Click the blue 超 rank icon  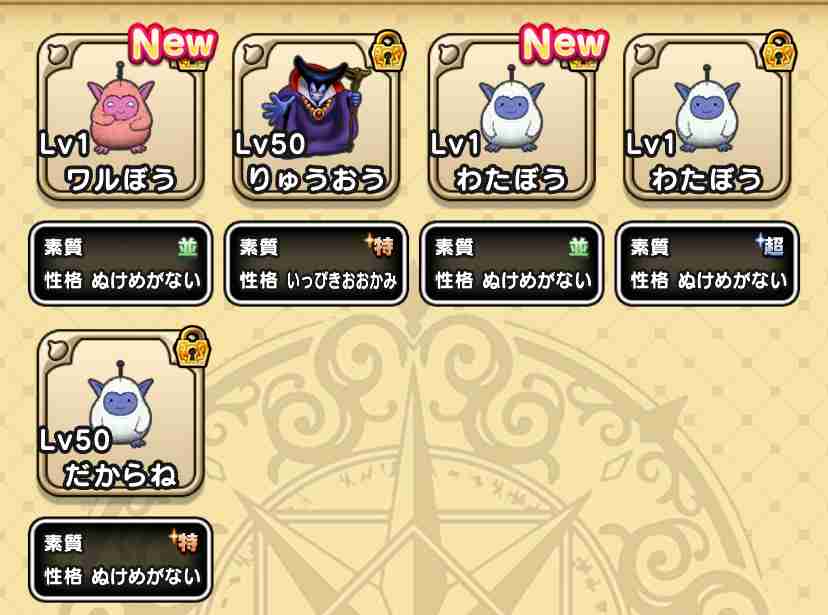[x=771, y=246]
